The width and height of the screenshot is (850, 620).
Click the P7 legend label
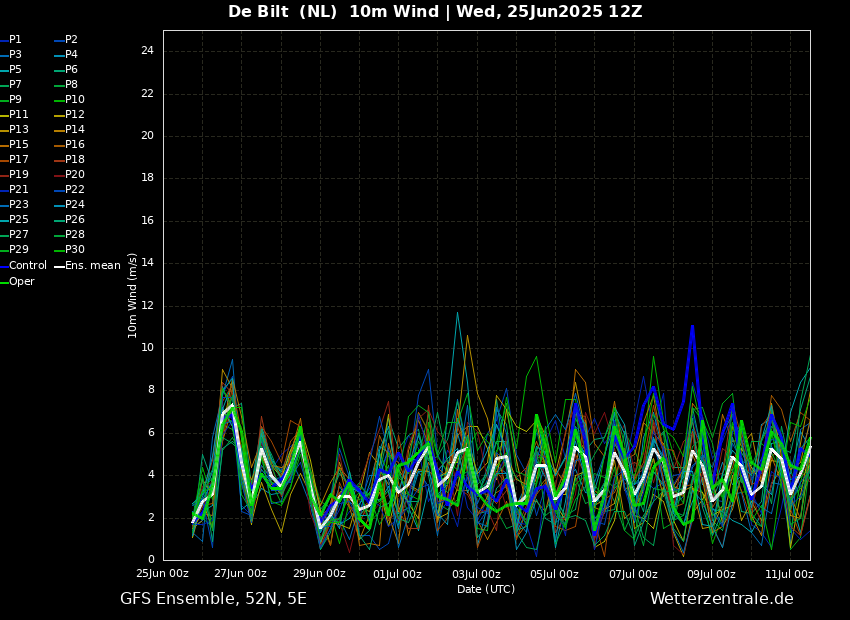coord(15,85)
